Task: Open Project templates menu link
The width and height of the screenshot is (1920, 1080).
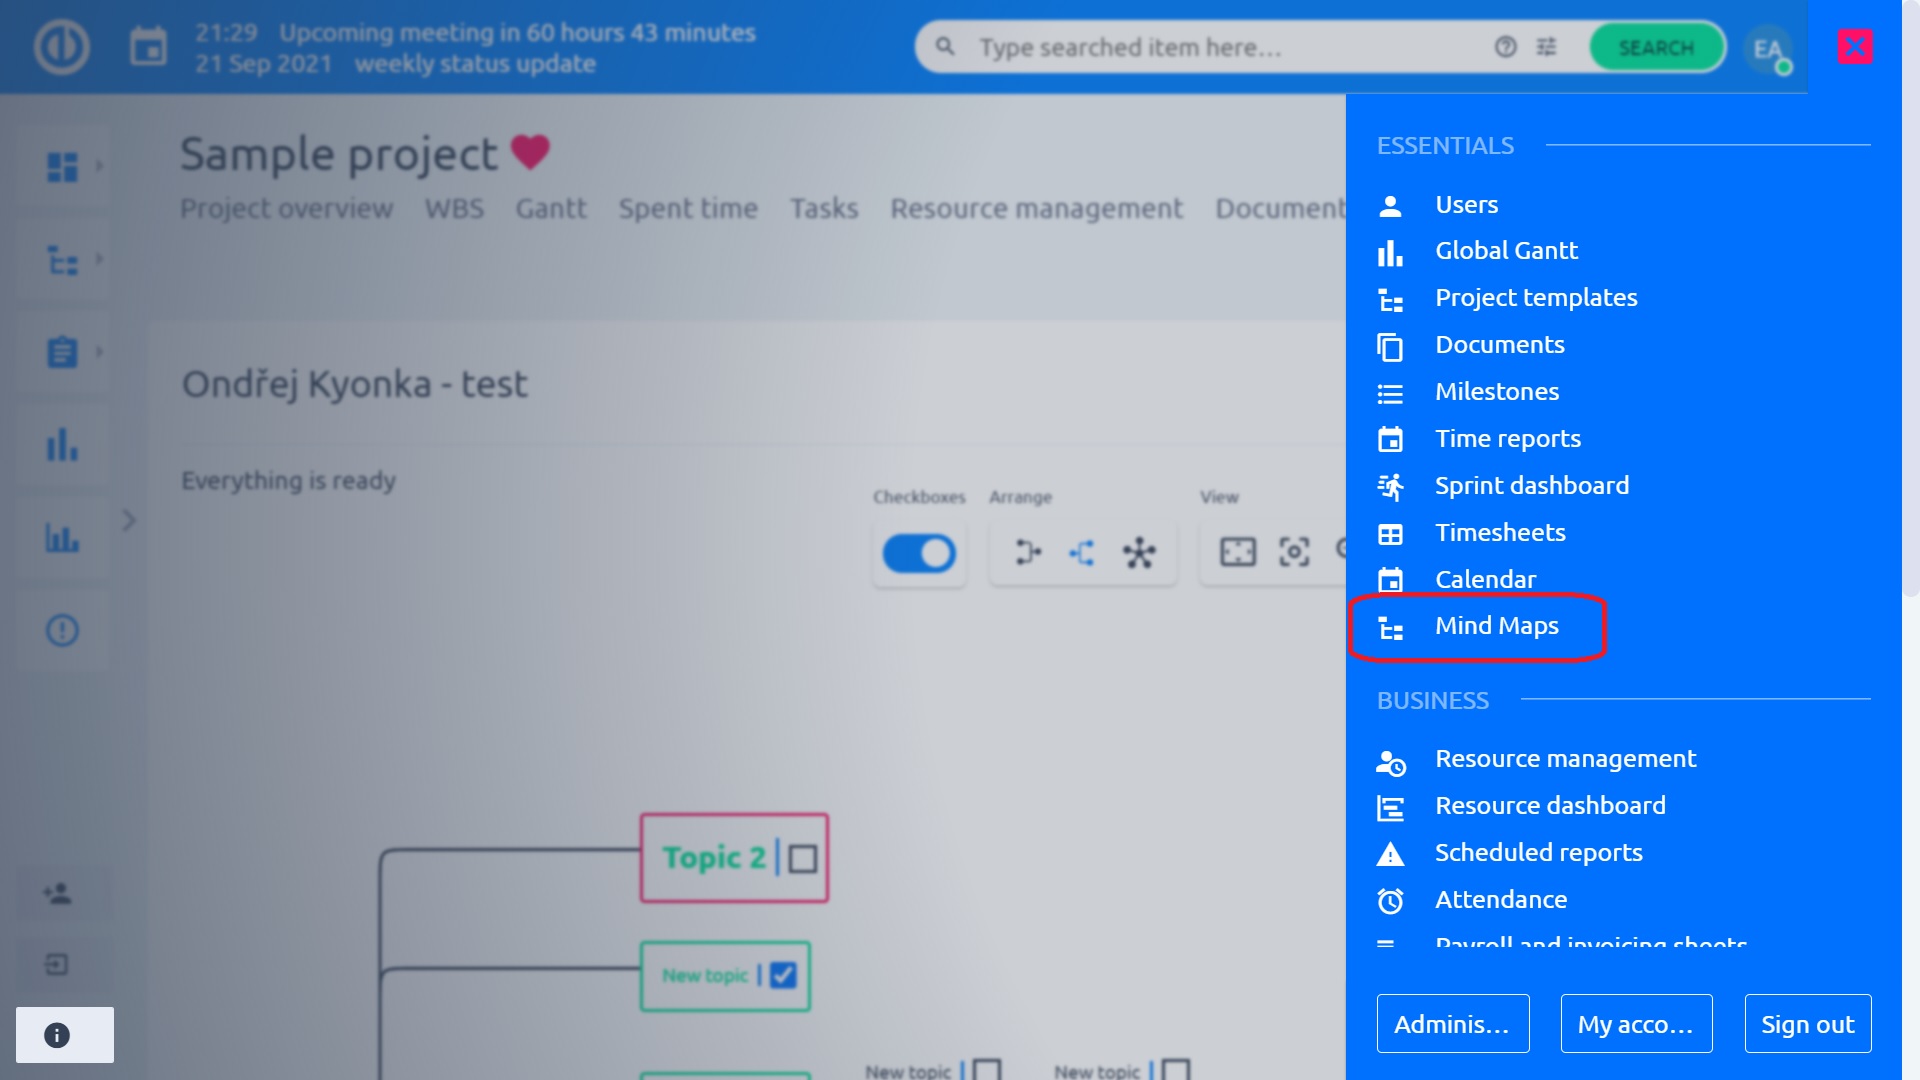Action: tap(1536, 298)
